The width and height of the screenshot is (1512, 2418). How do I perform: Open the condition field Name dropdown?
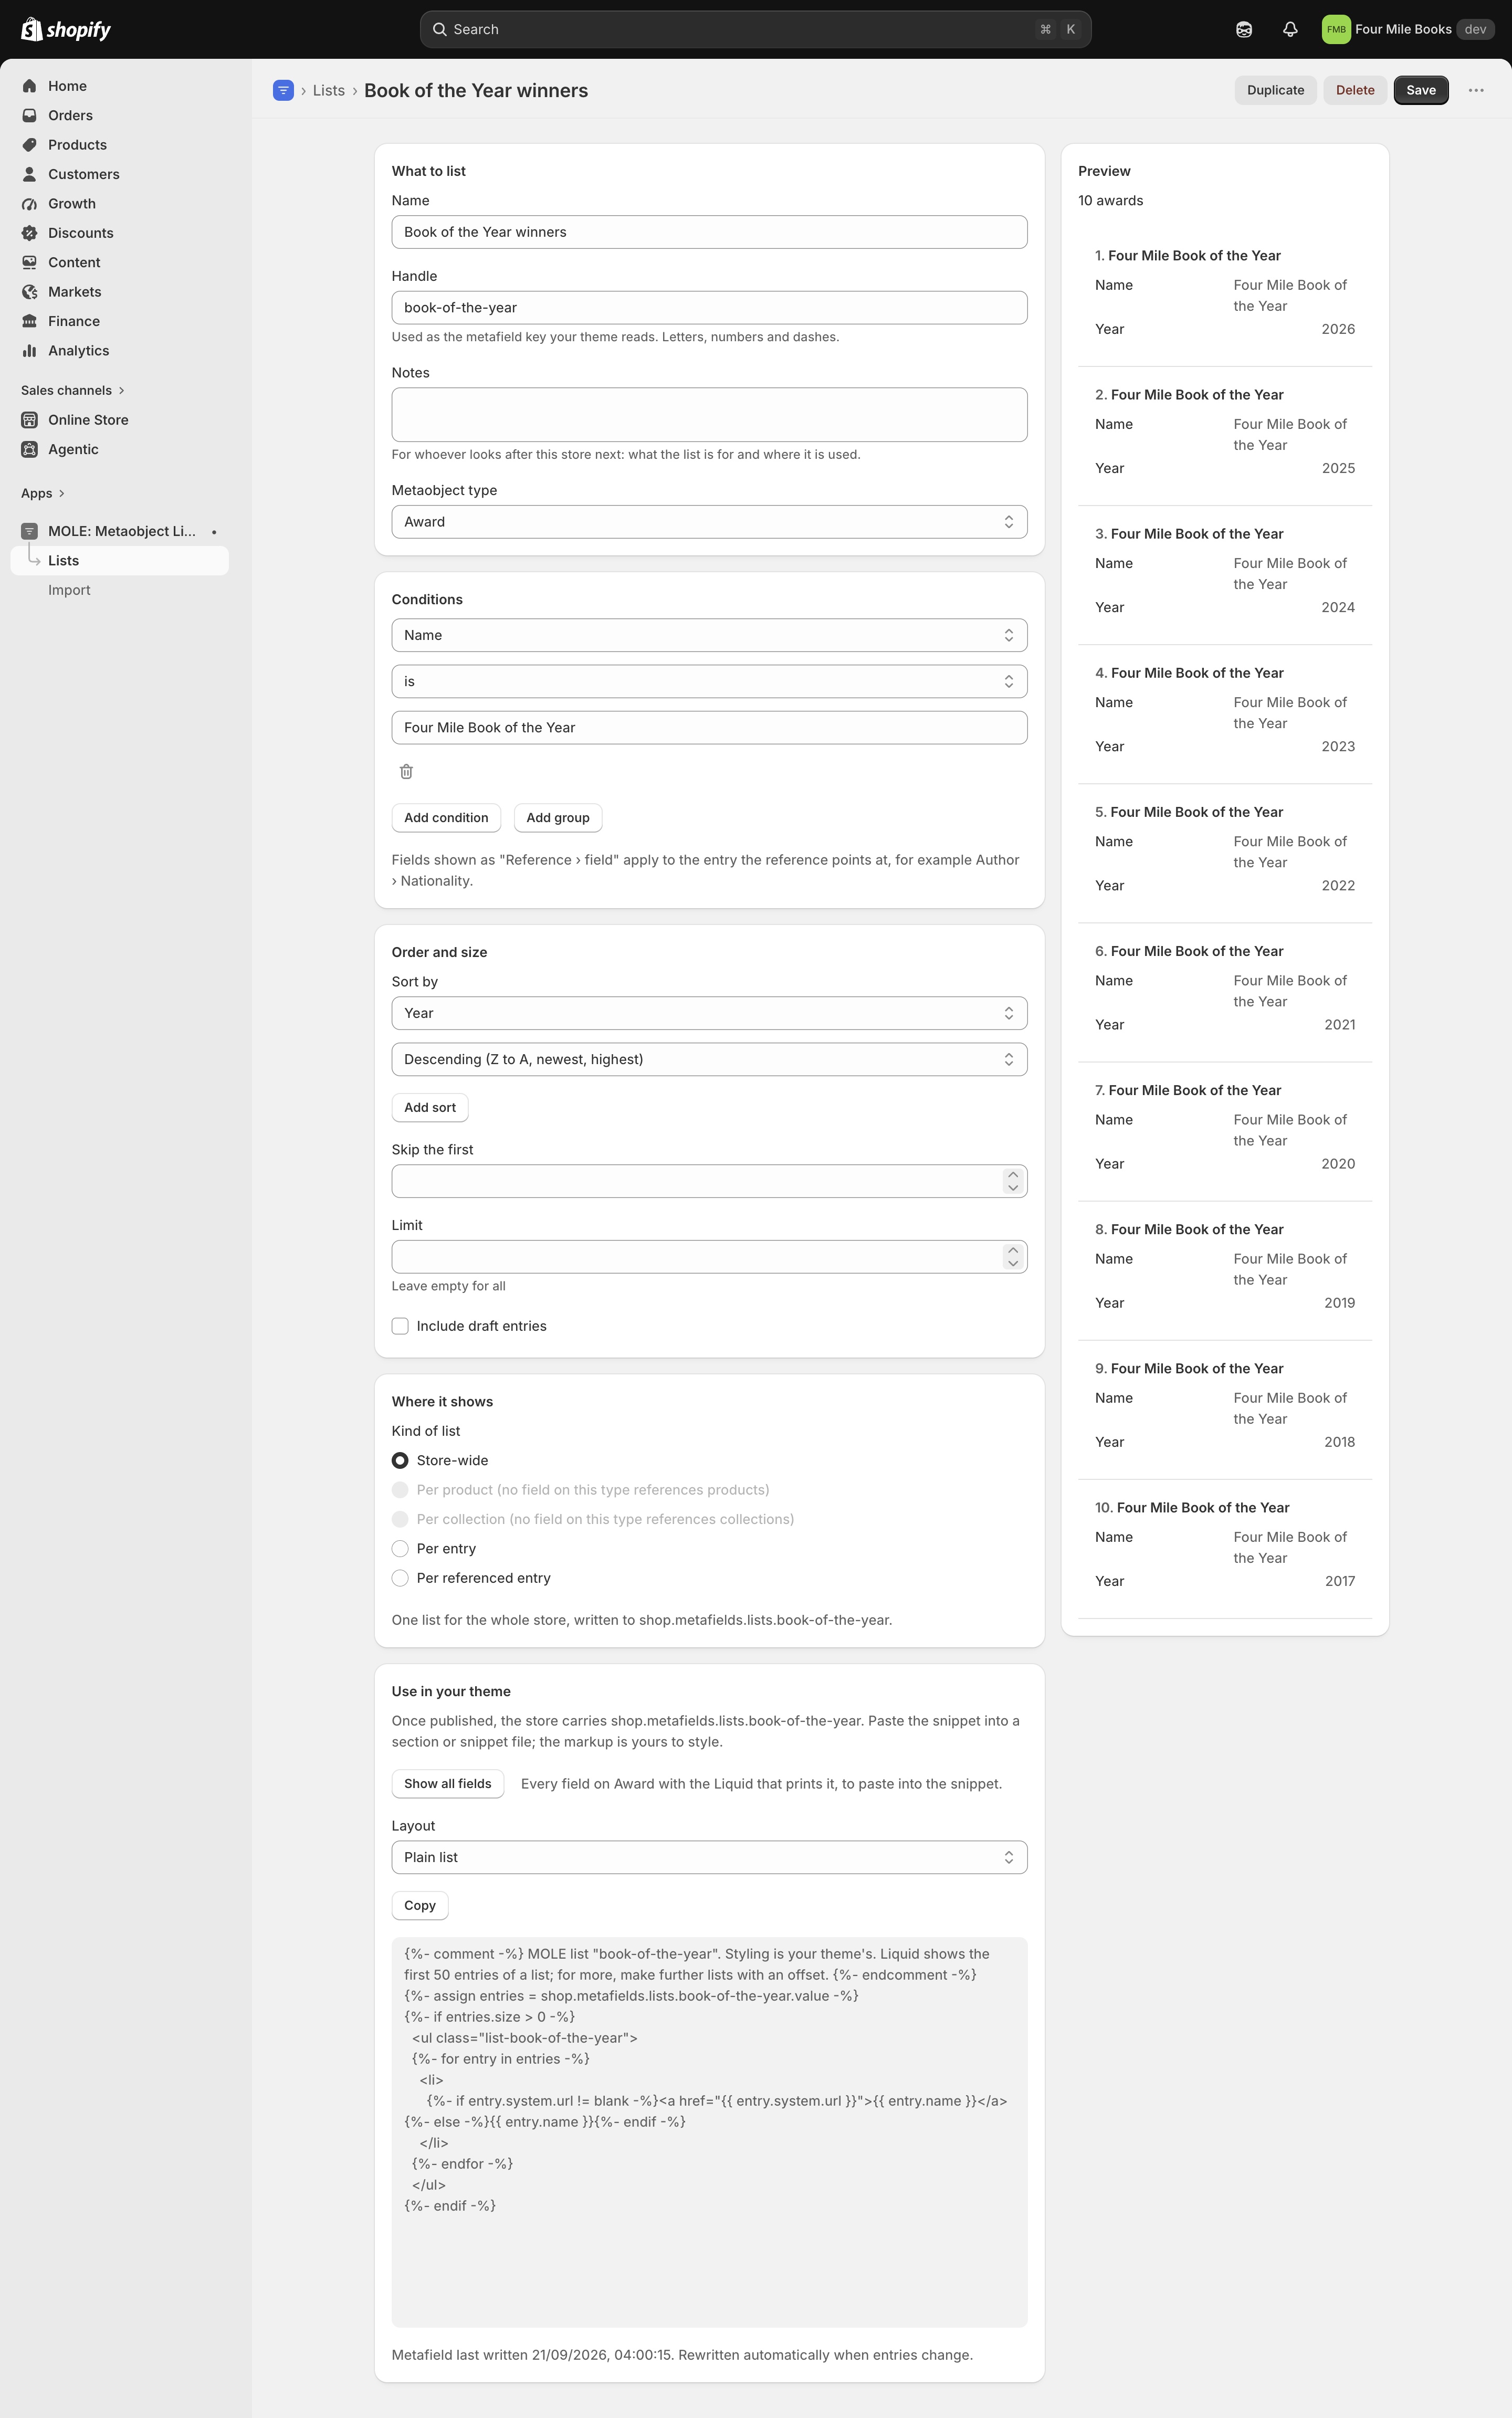pyautogui.click(x=709, y=635)
